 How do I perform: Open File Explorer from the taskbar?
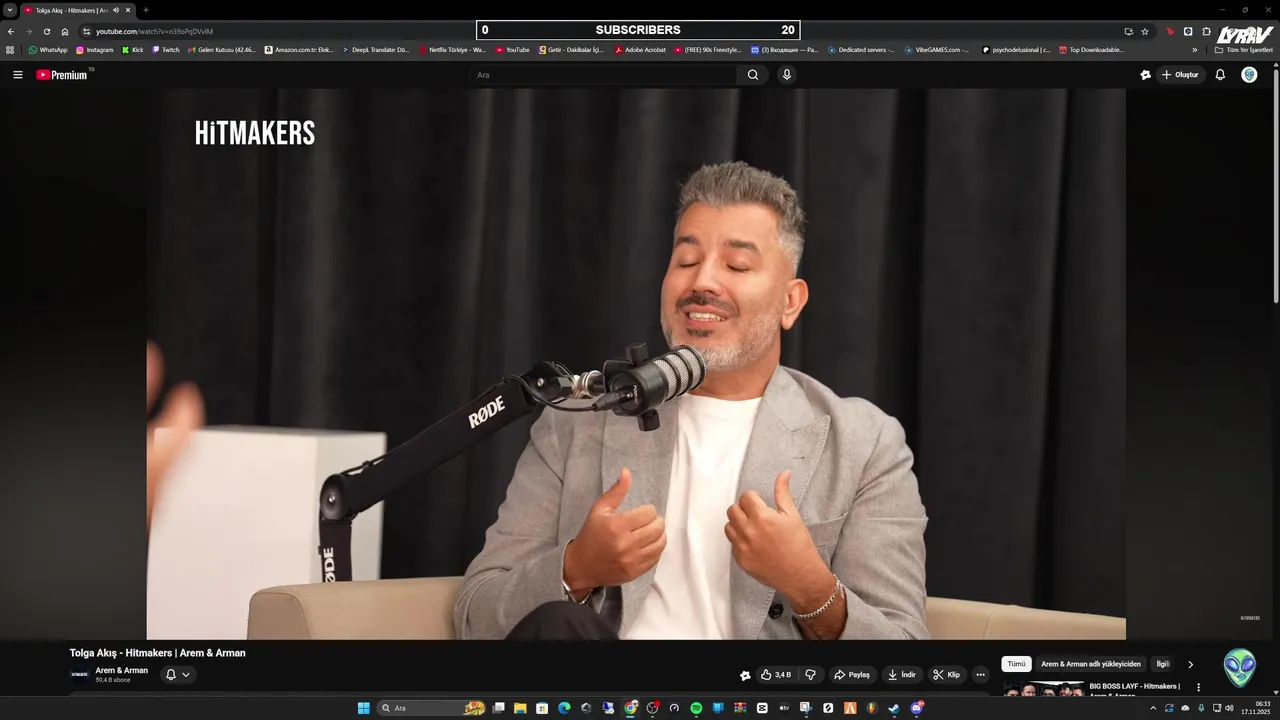(520, 708)
